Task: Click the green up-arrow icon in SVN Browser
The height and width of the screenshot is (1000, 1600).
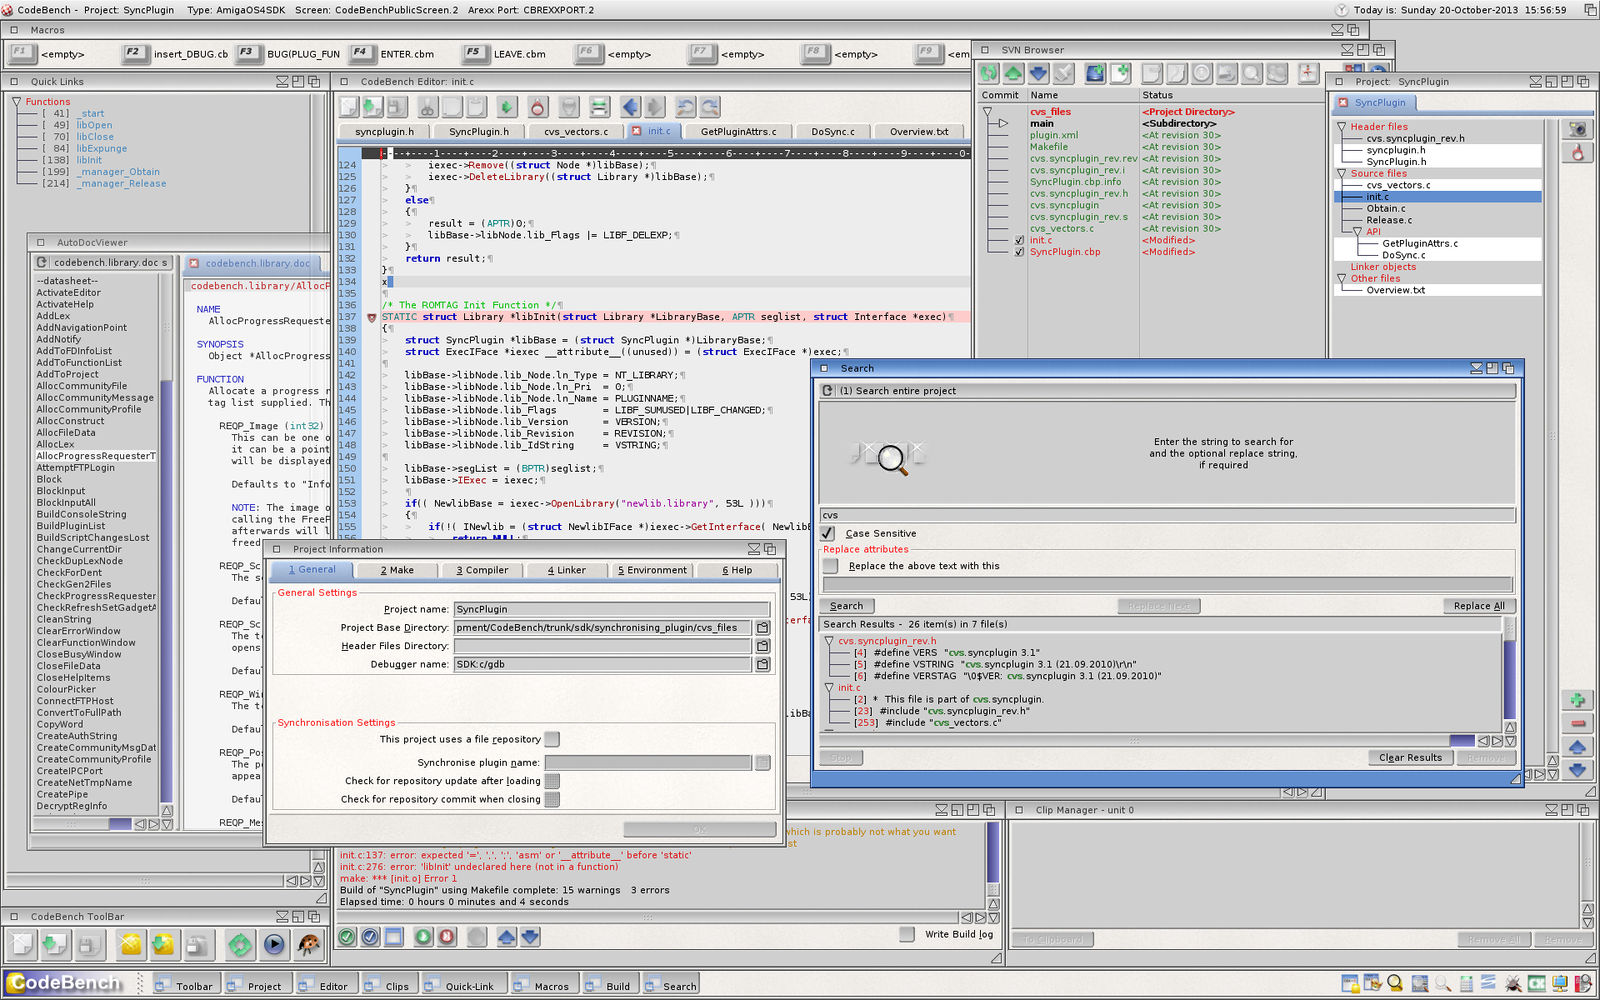Action: click(1013, 73)
